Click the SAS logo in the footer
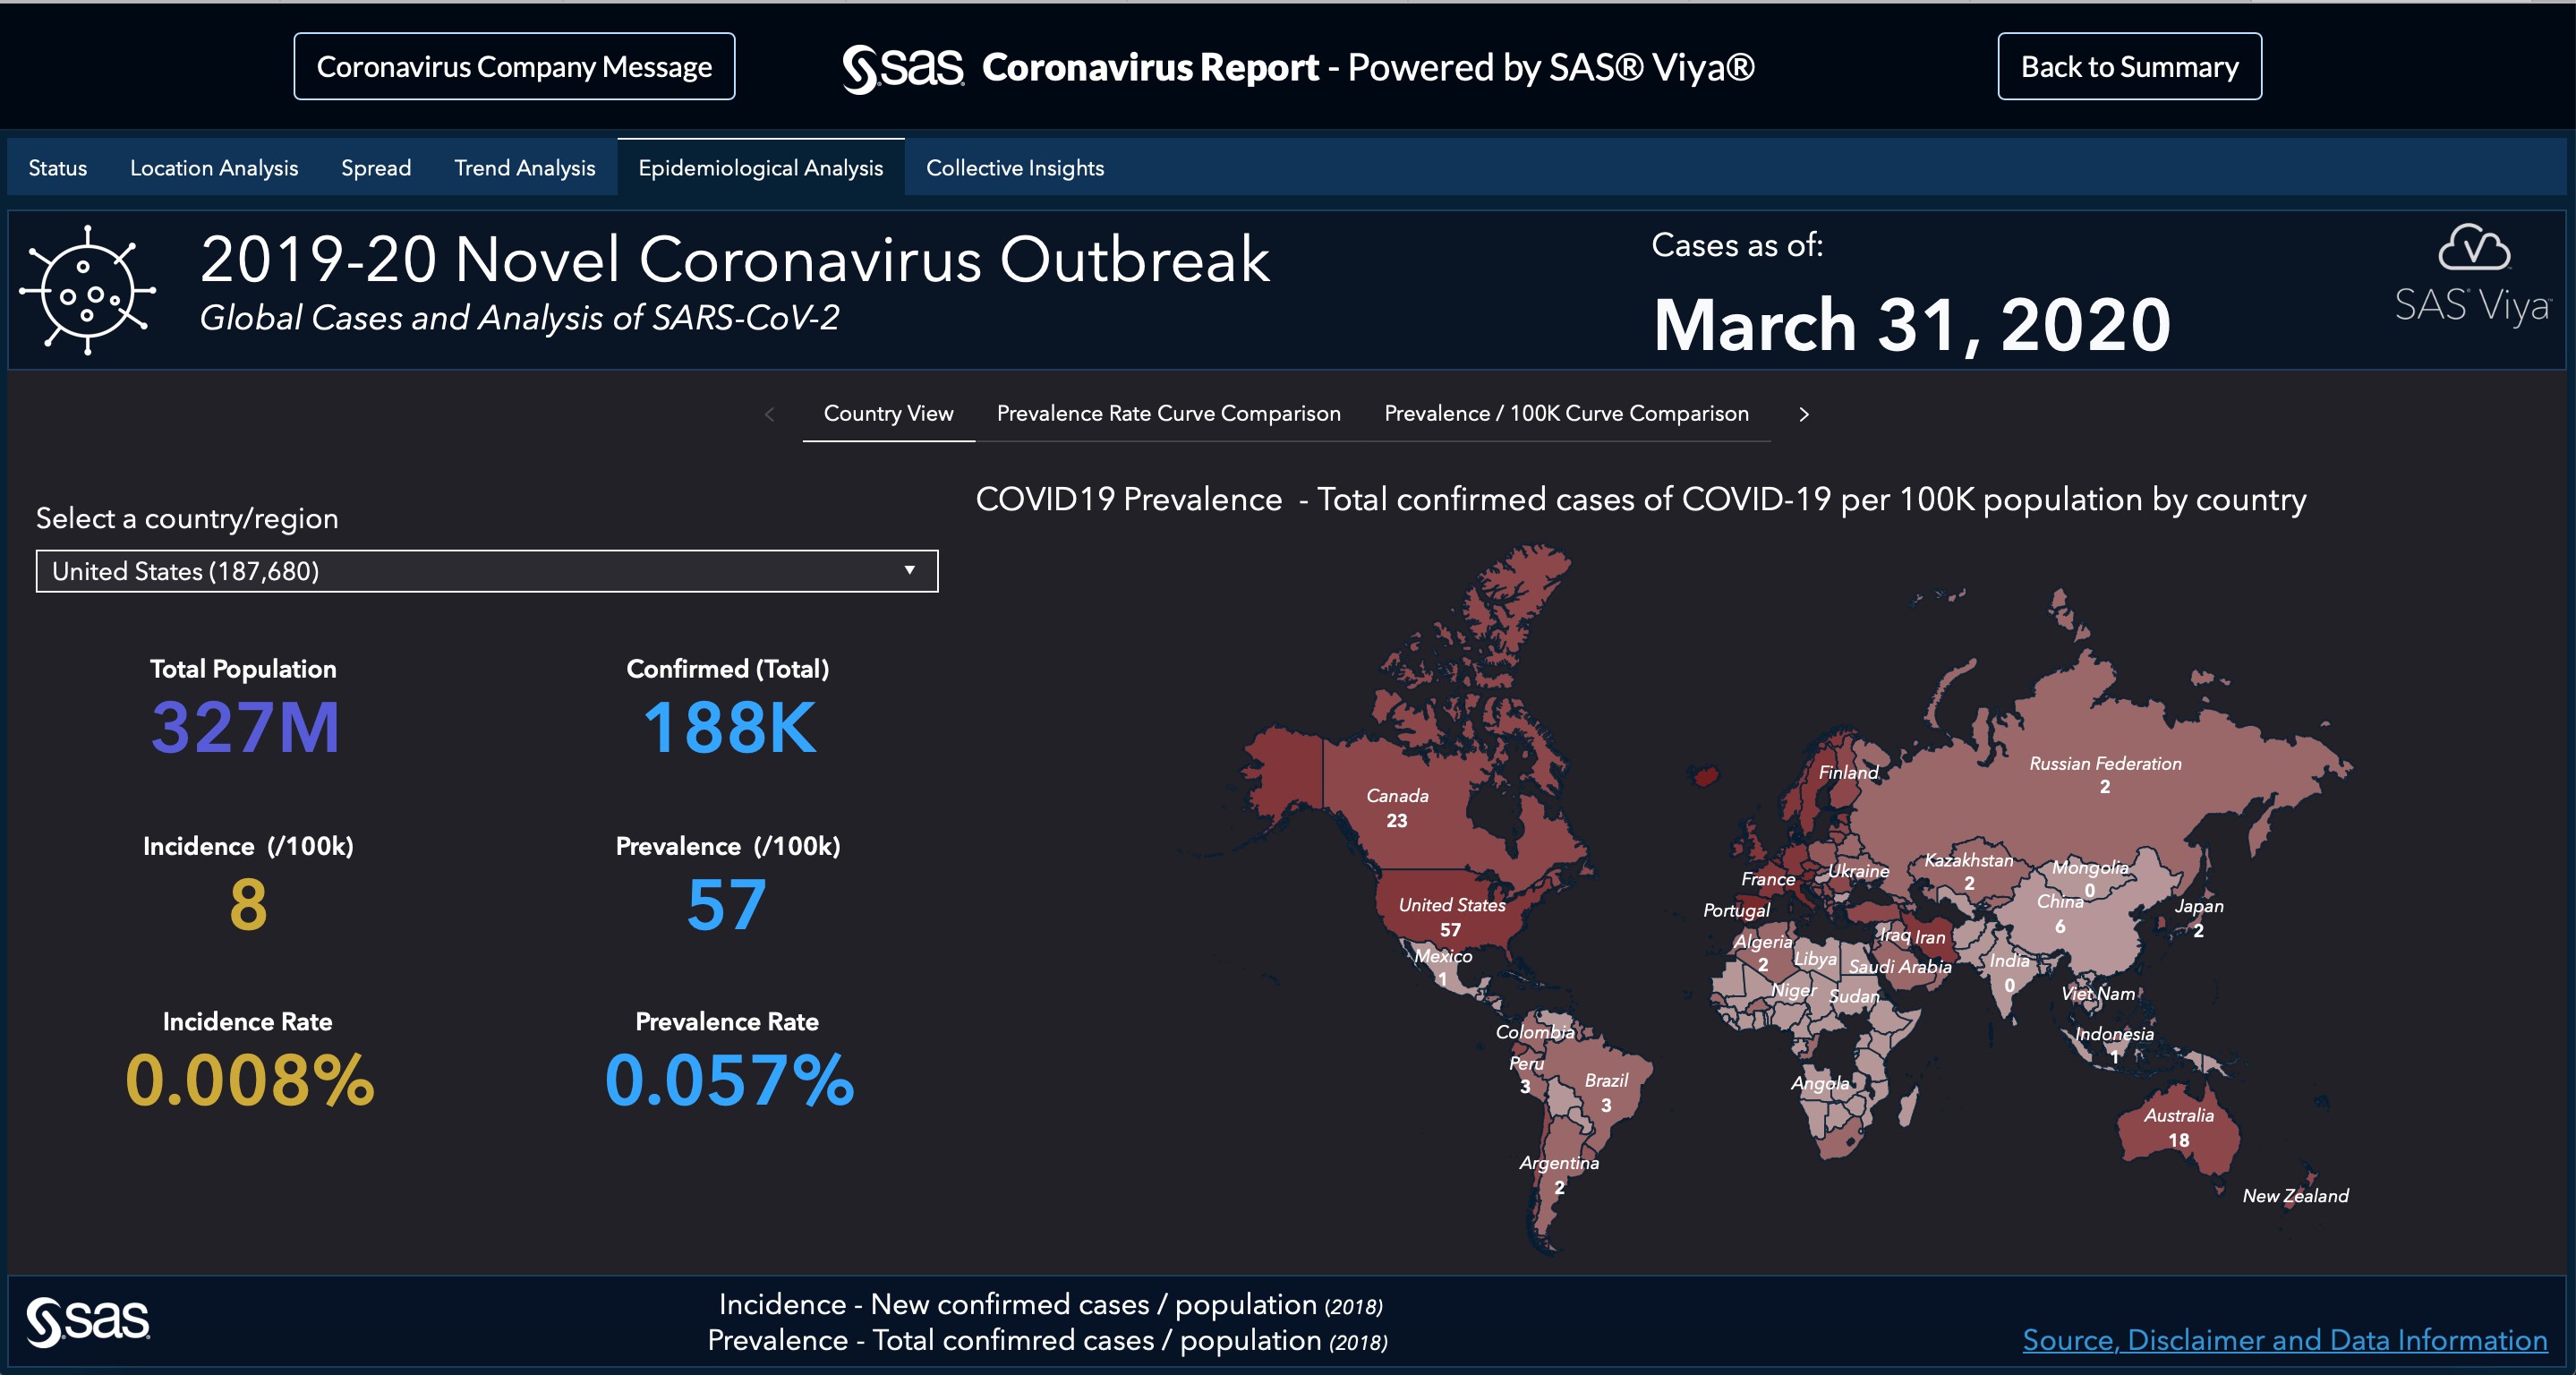Viewport: 2576px width, 1375px height. 88,1322
